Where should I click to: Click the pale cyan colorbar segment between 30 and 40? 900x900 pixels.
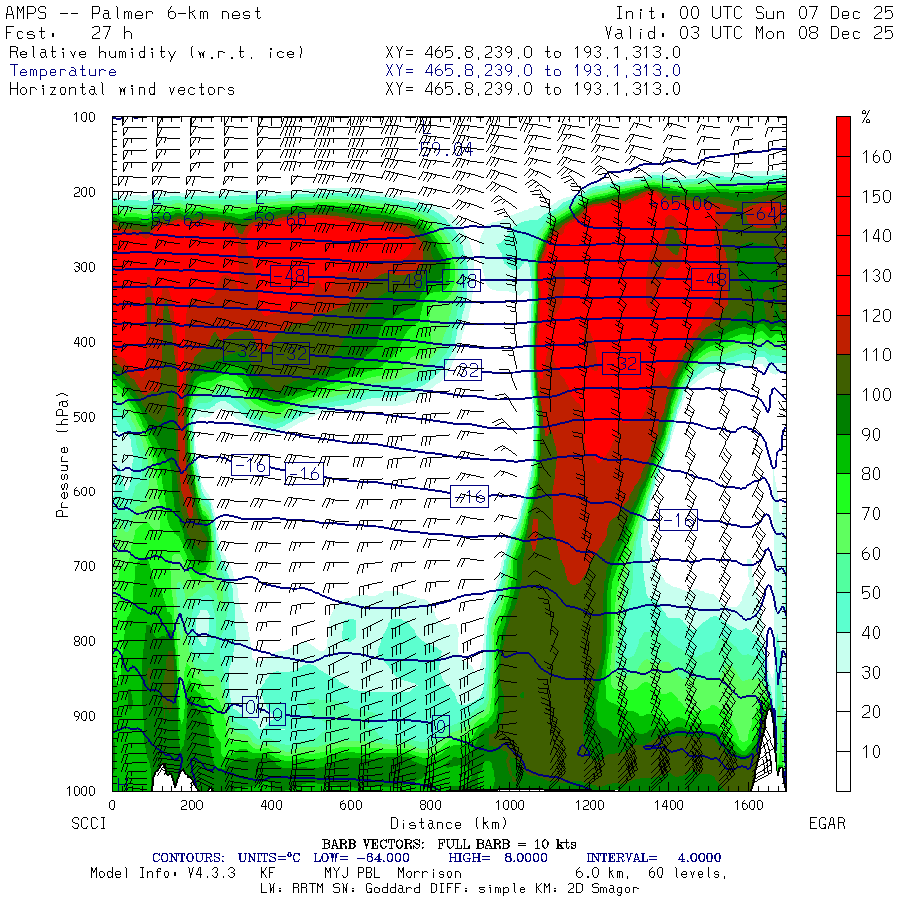click(843, 652)
